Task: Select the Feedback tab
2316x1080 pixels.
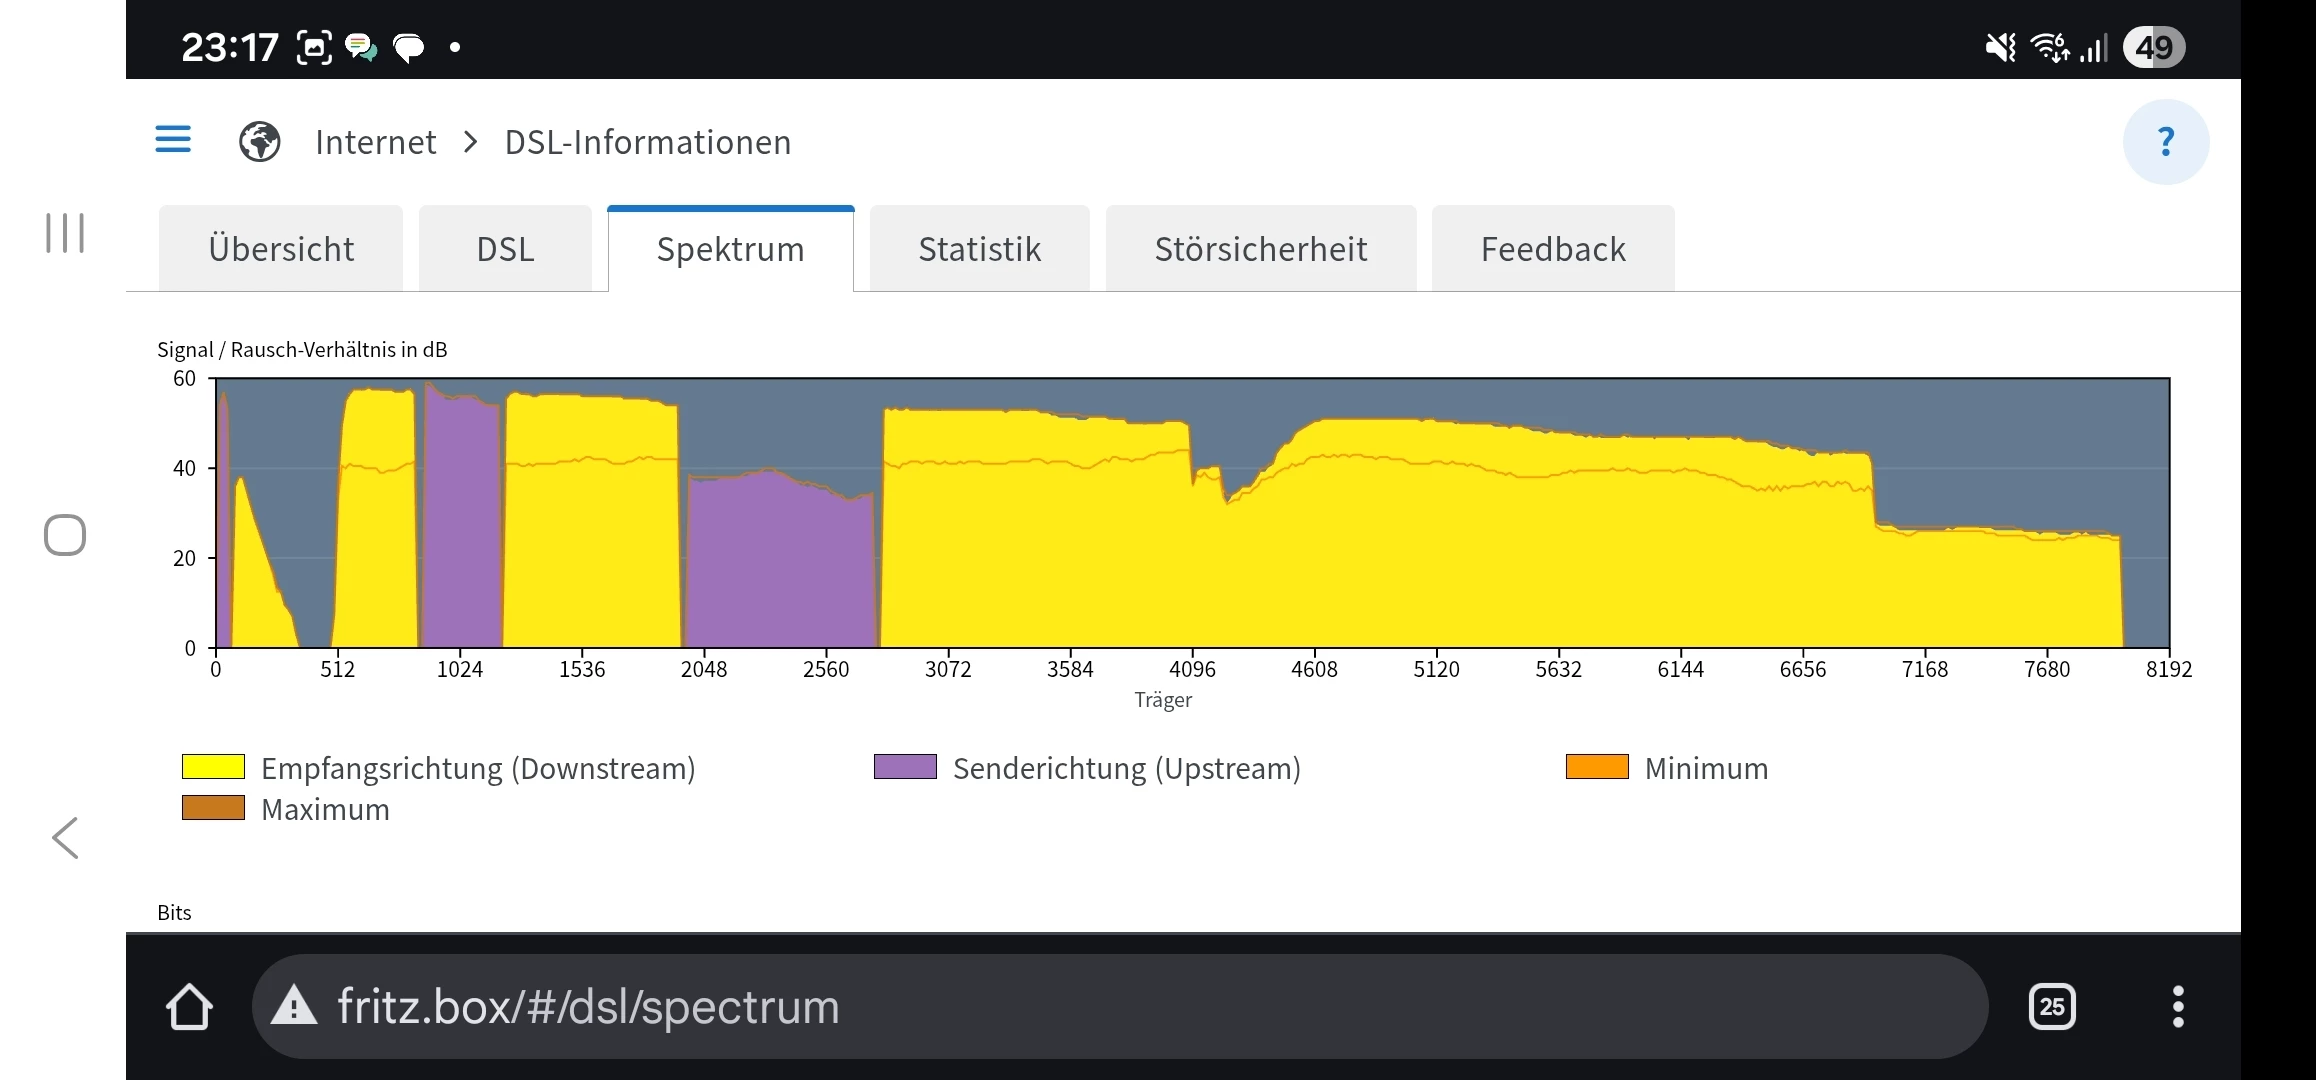Action: click(x=1552, y=249)
